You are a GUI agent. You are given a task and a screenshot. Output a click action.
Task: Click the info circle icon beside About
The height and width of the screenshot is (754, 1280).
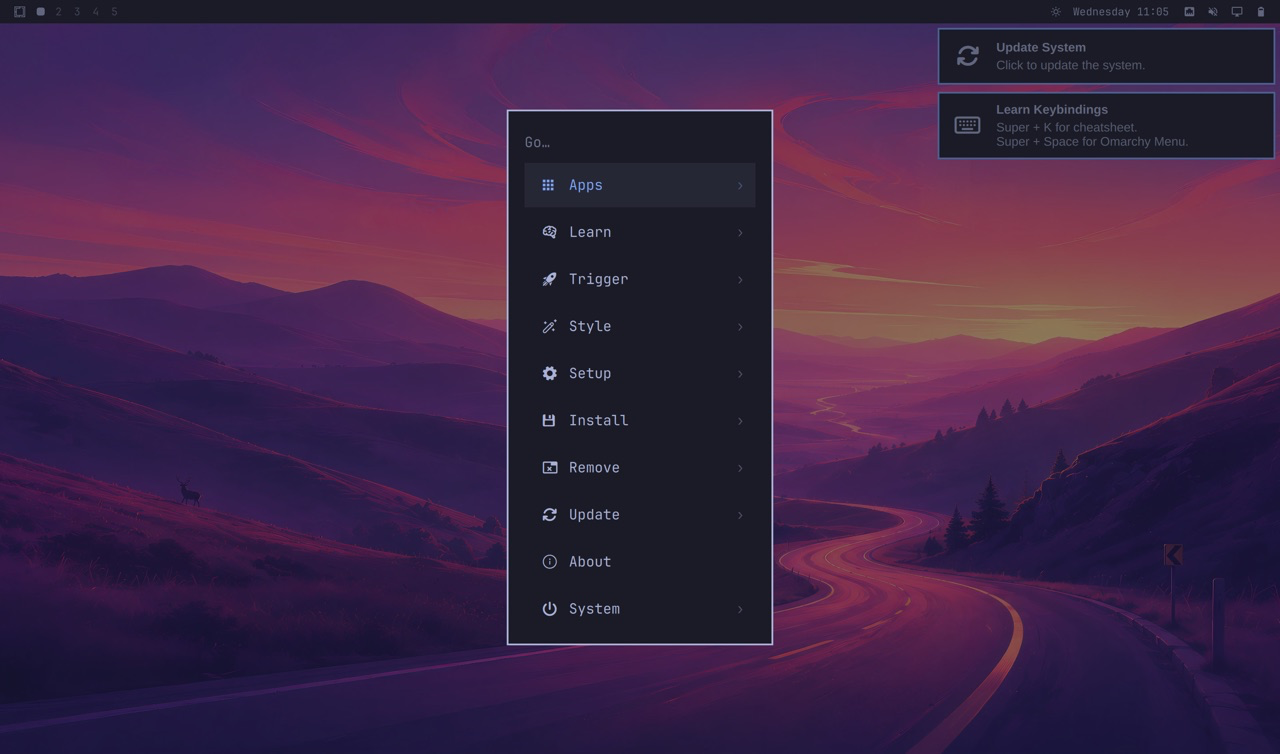549,561
